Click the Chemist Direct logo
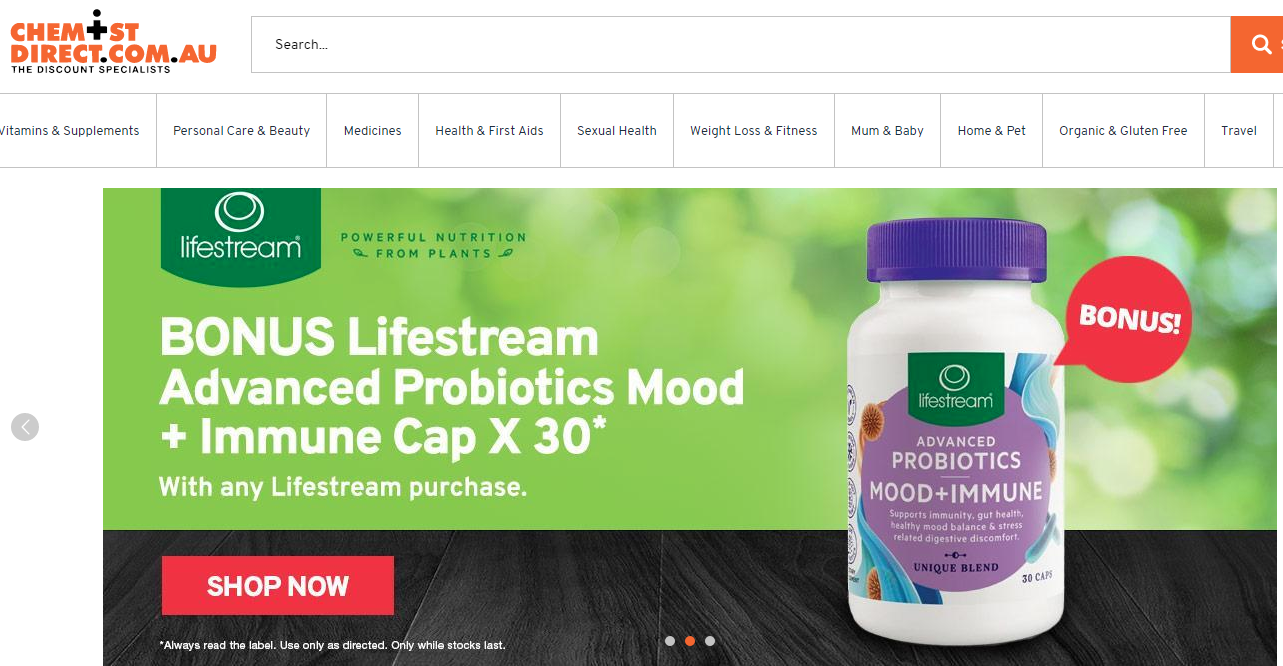 113,42
